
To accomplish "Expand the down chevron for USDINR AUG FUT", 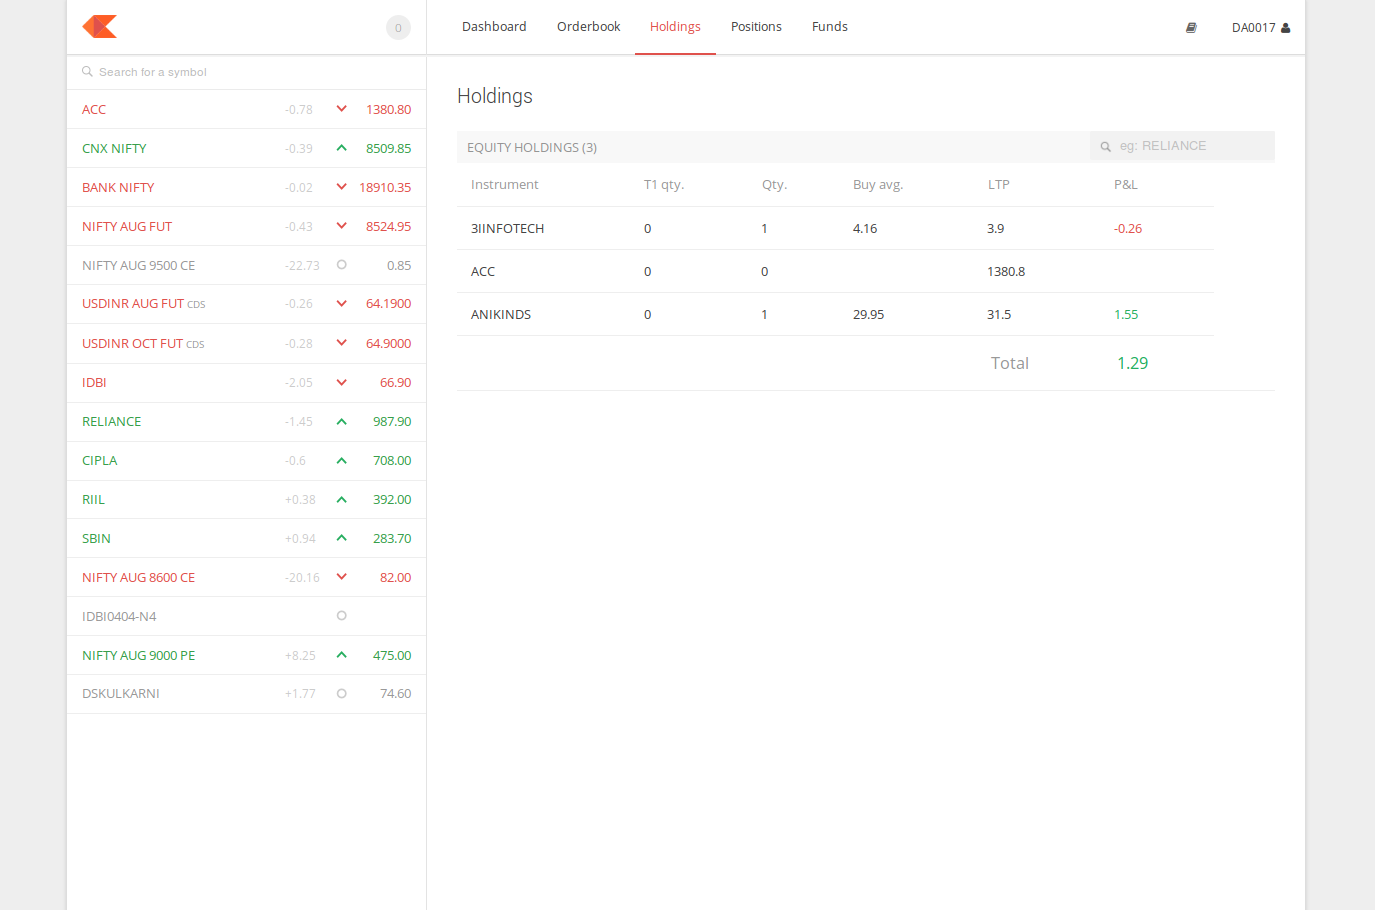I will [x=341, y=304].
